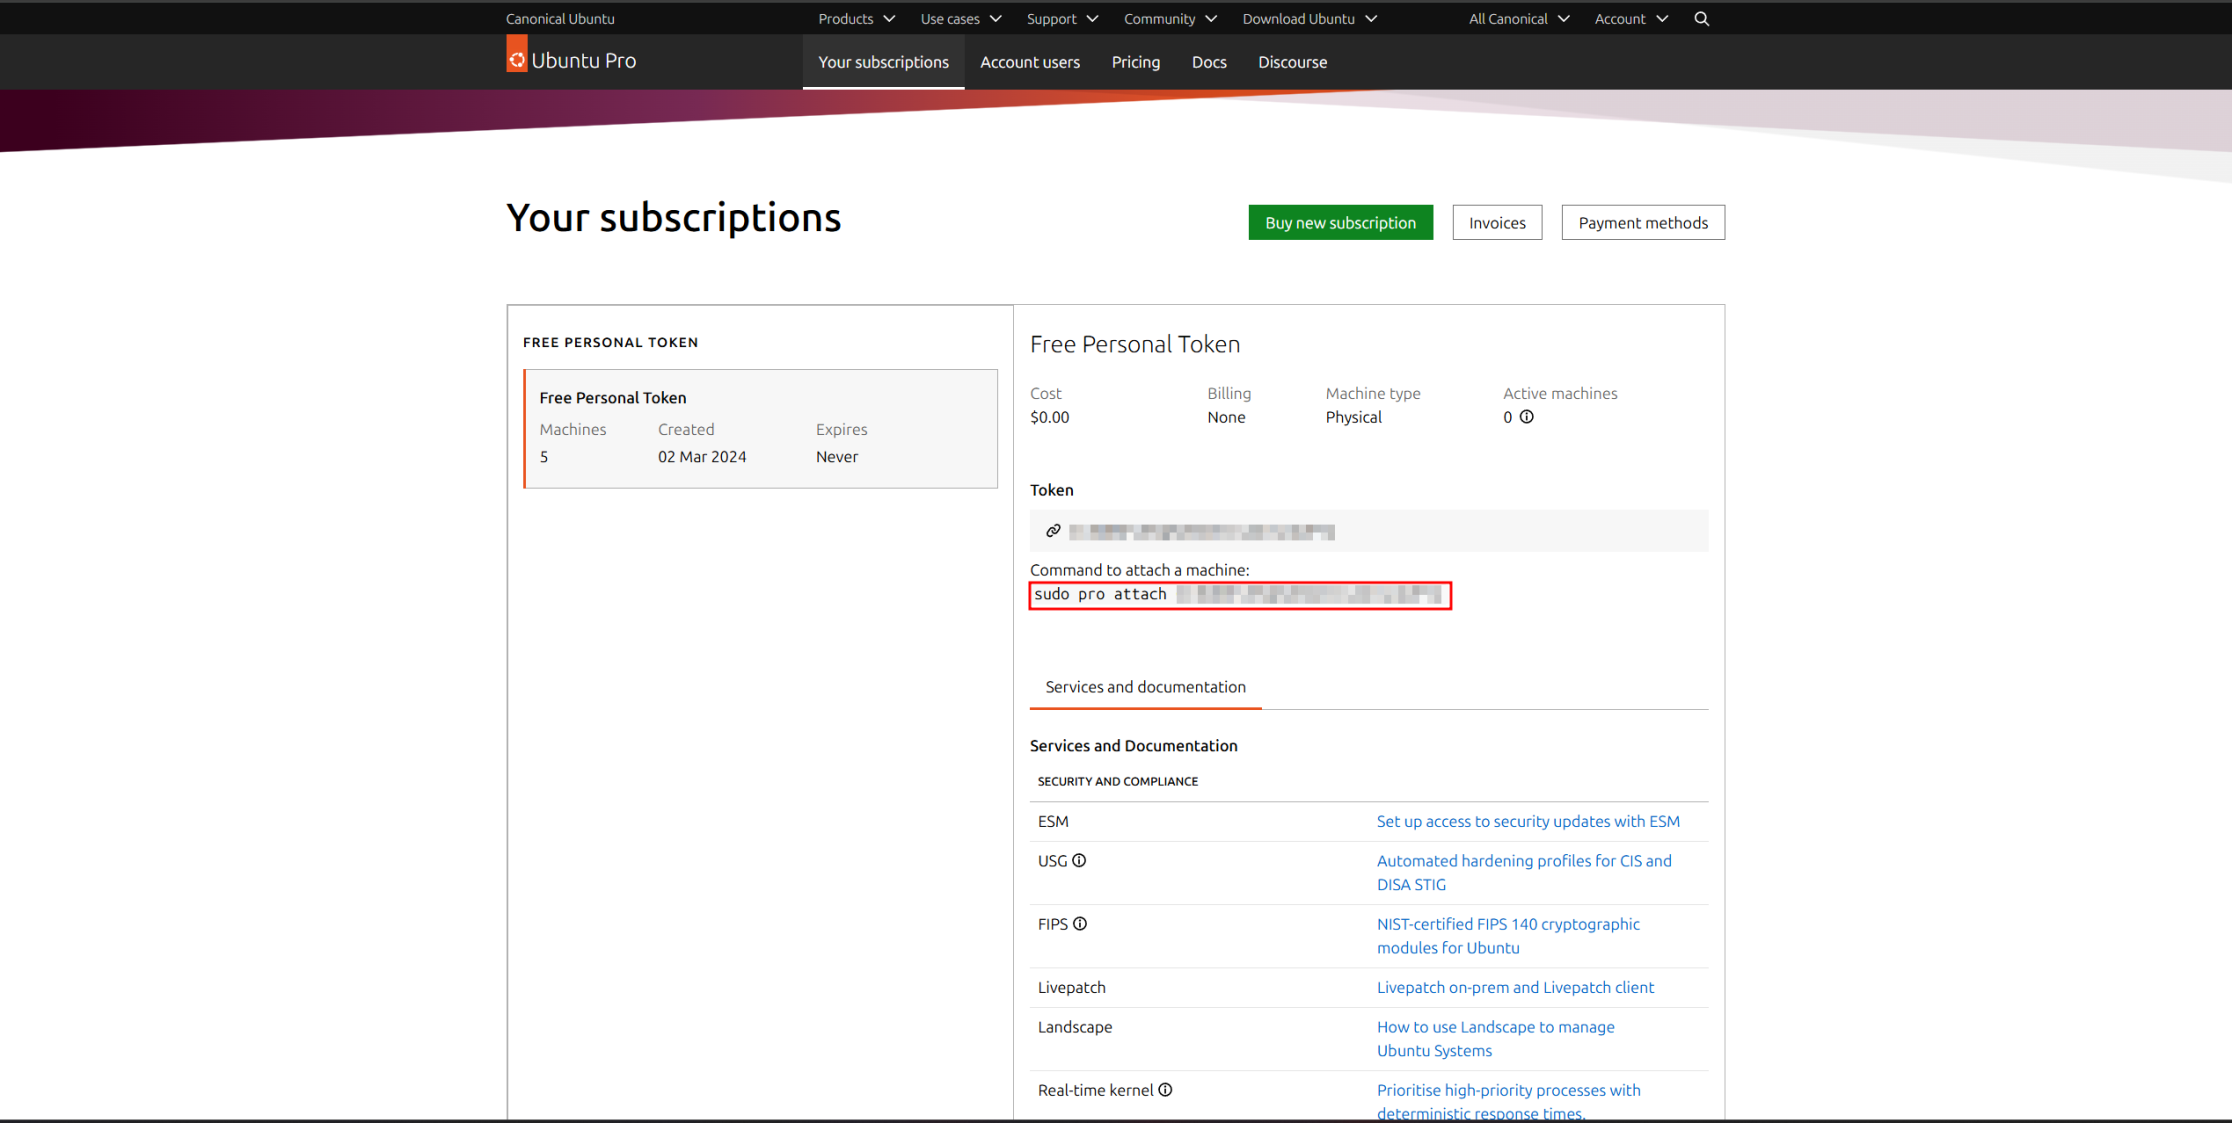Click the Livepatch service row label
This screenshot has height=1123, width=2232.
tap(1071, 987)
